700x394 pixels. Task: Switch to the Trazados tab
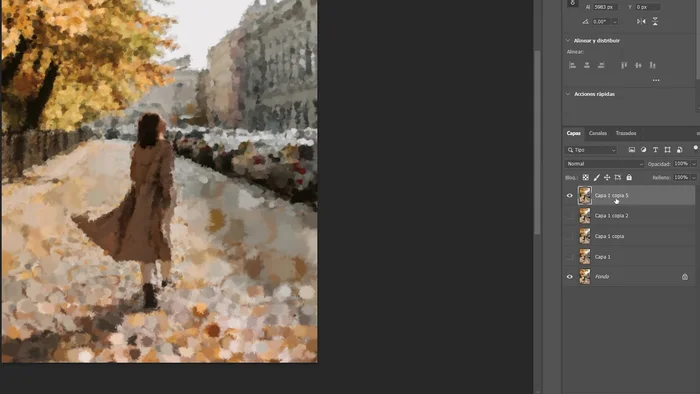(x=626, y=133)
